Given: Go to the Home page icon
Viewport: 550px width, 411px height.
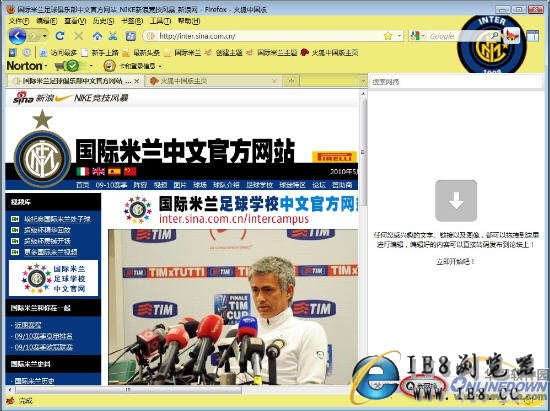Looking at the screenshot, I should [x=97, y=35].
